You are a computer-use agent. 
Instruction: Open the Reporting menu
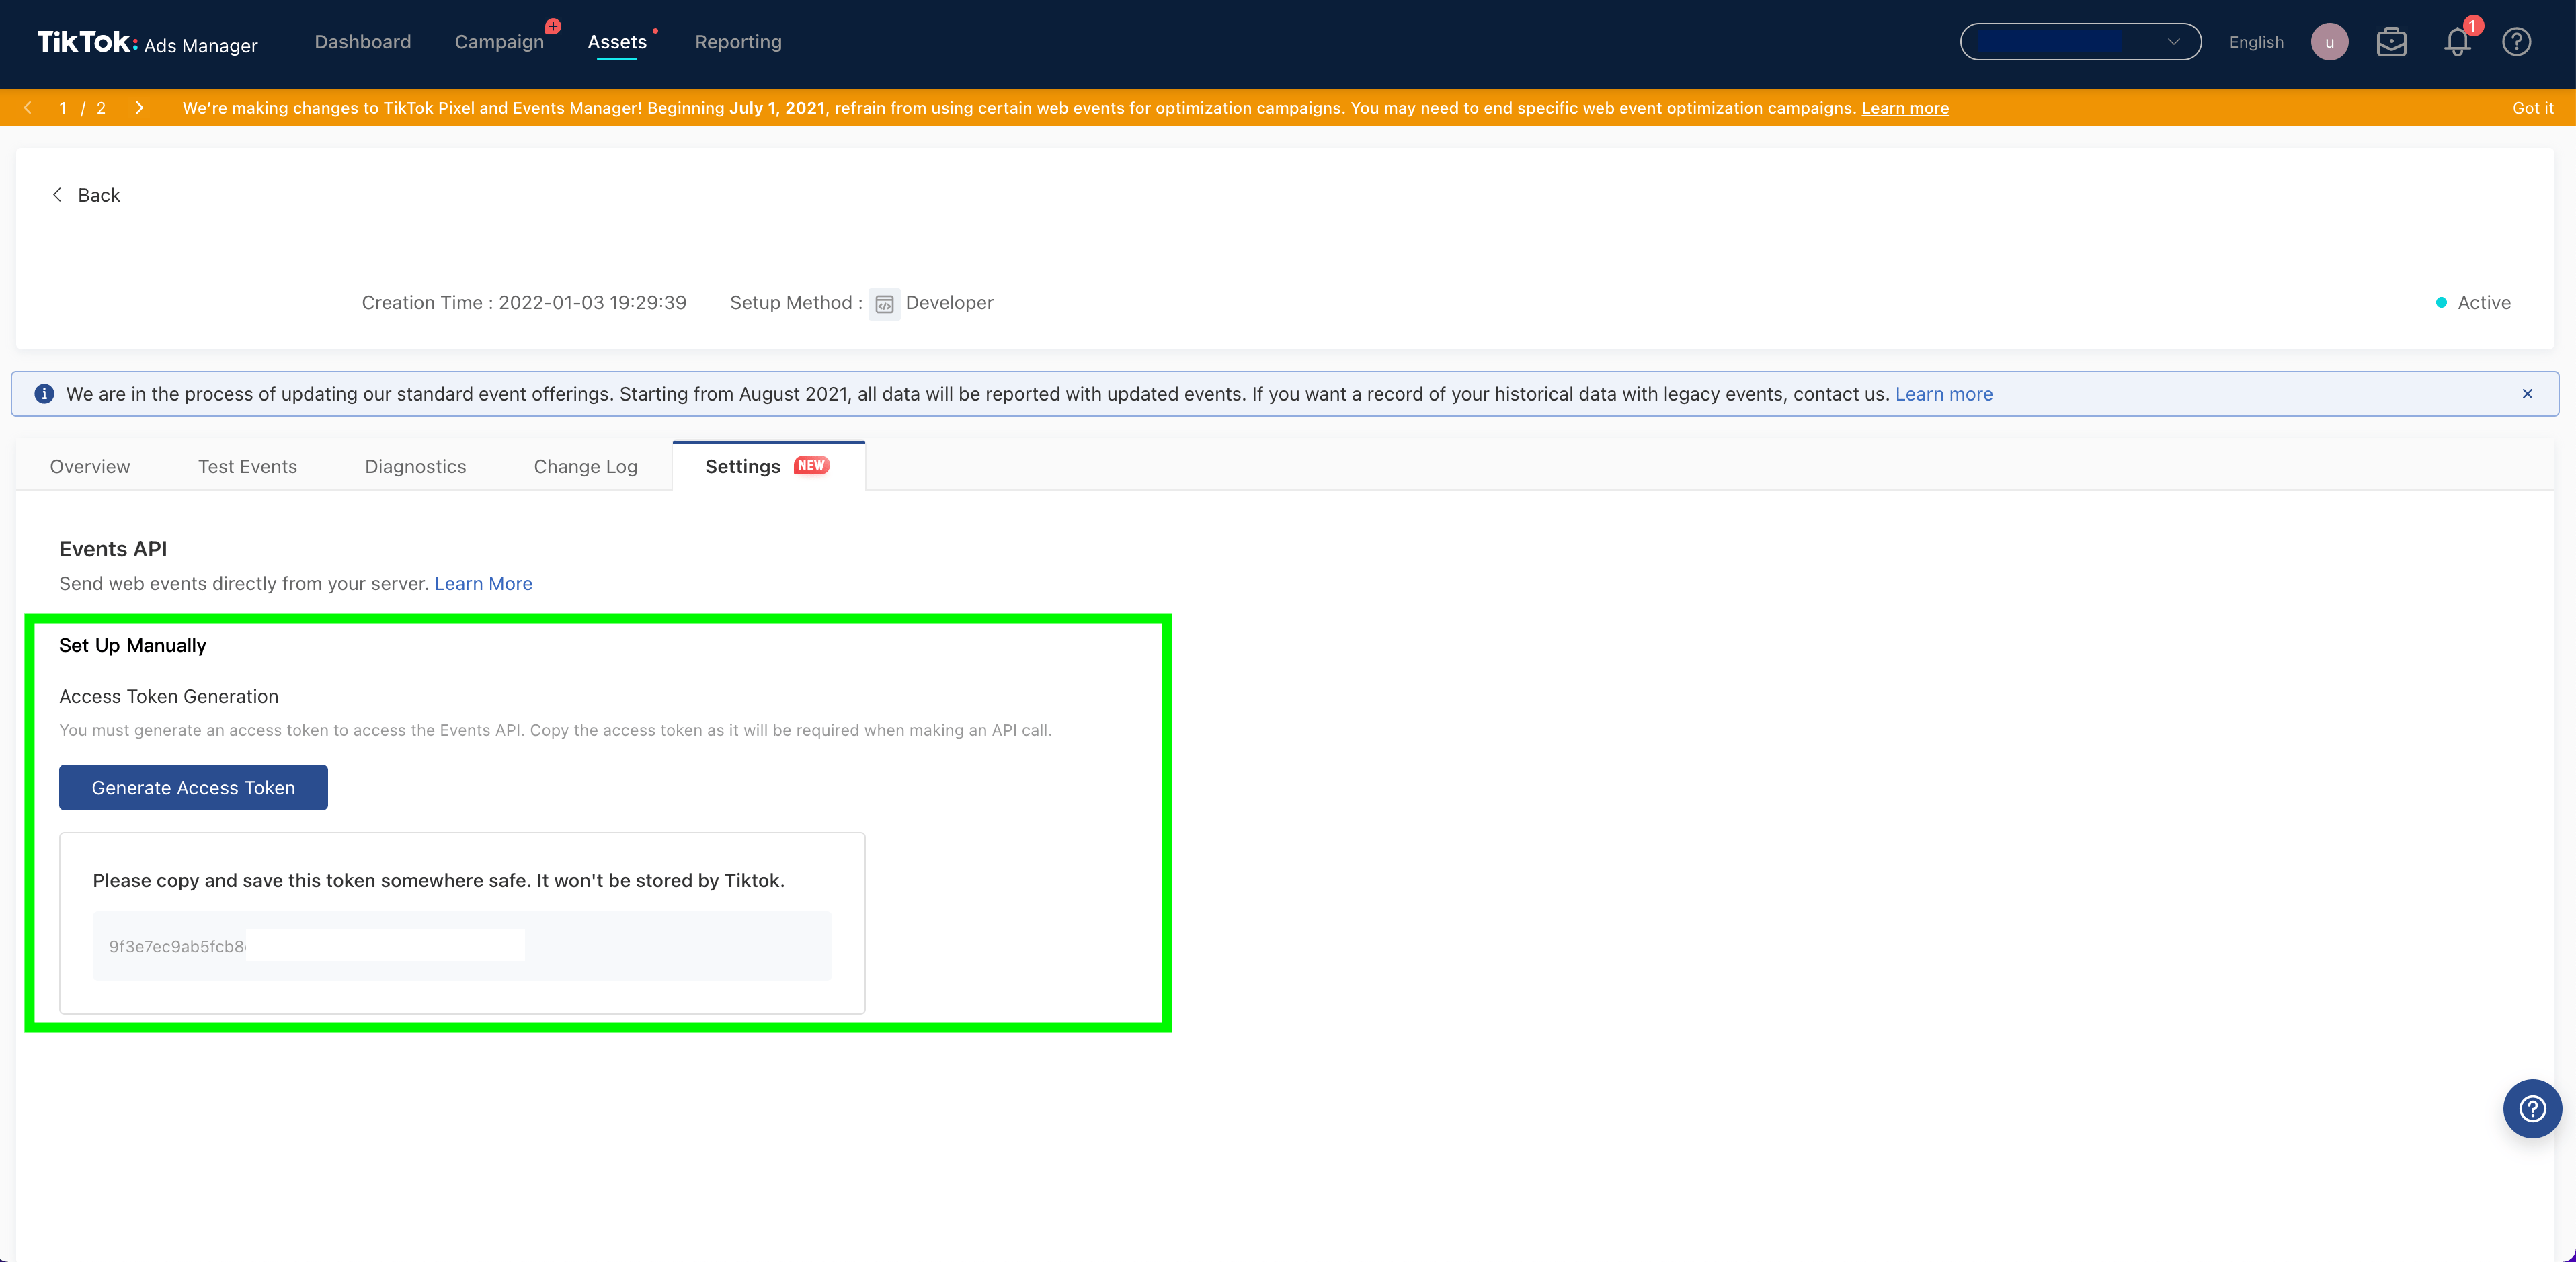tap(738, 42)
